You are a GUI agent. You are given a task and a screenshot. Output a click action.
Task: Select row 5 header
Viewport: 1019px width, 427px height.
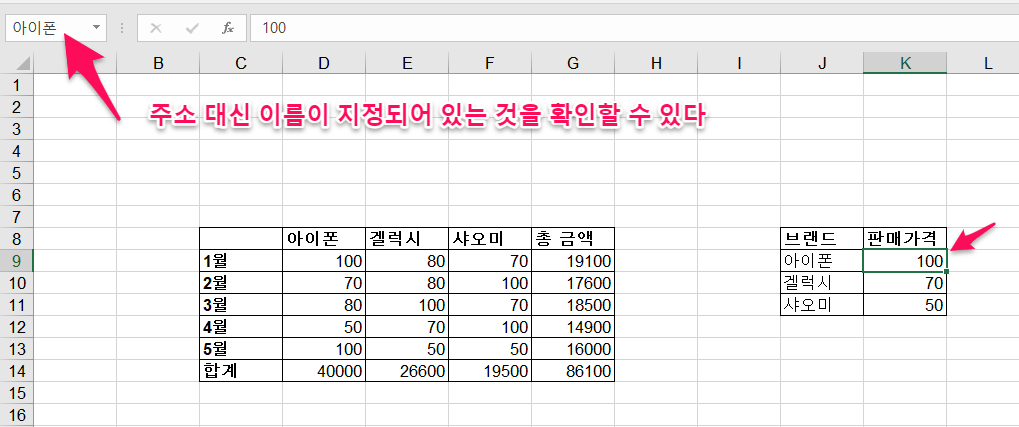(x=17, y=173)
